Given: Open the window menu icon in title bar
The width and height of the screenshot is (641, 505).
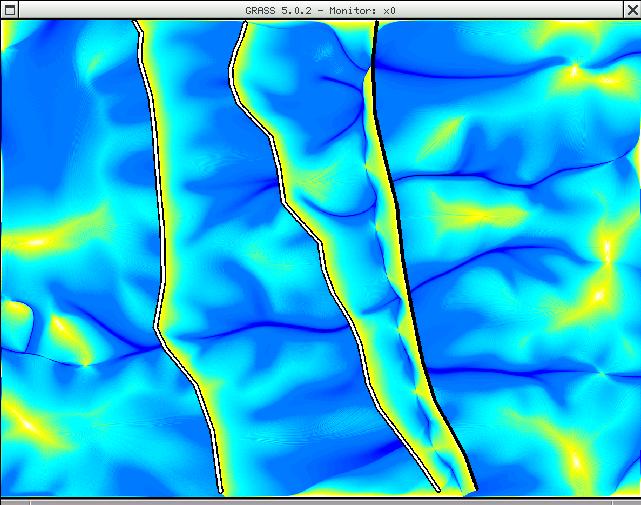Looking at the screenshot, I should [x=9, y=10].
